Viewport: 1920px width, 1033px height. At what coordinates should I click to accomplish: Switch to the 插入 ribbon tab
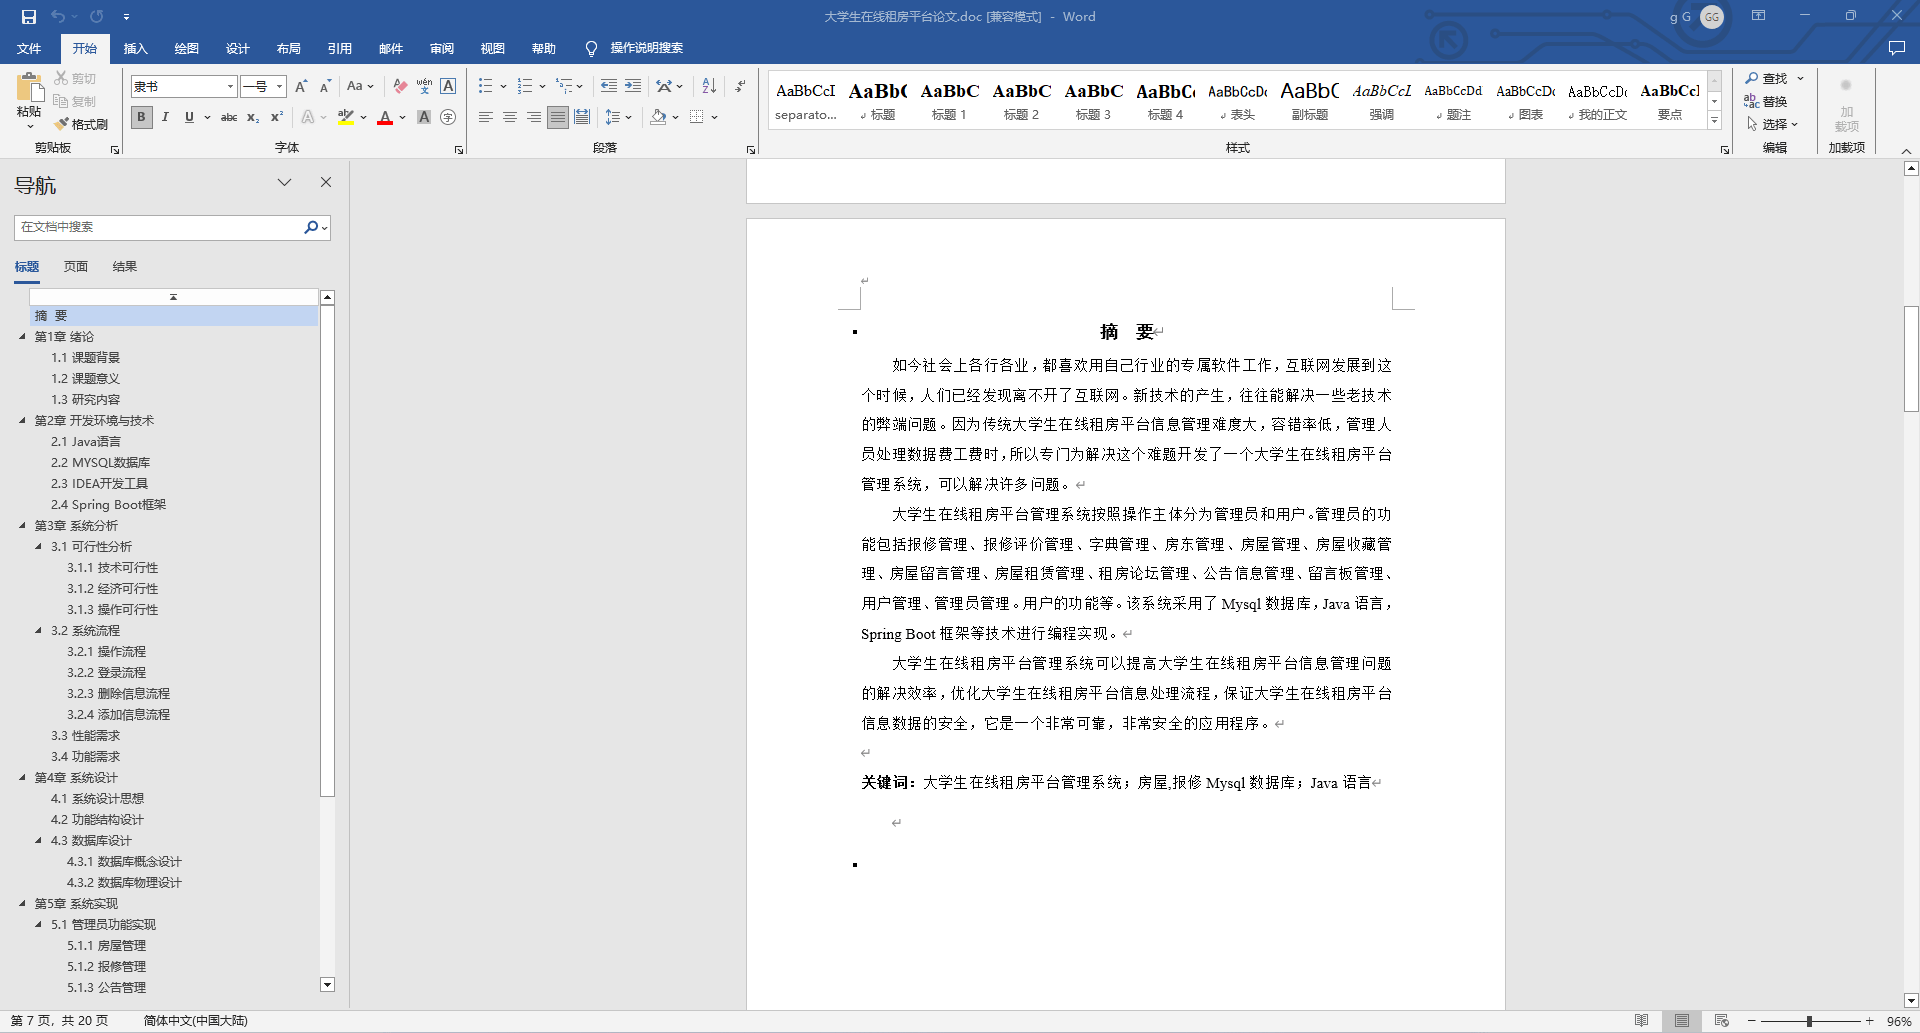[135, 48]
